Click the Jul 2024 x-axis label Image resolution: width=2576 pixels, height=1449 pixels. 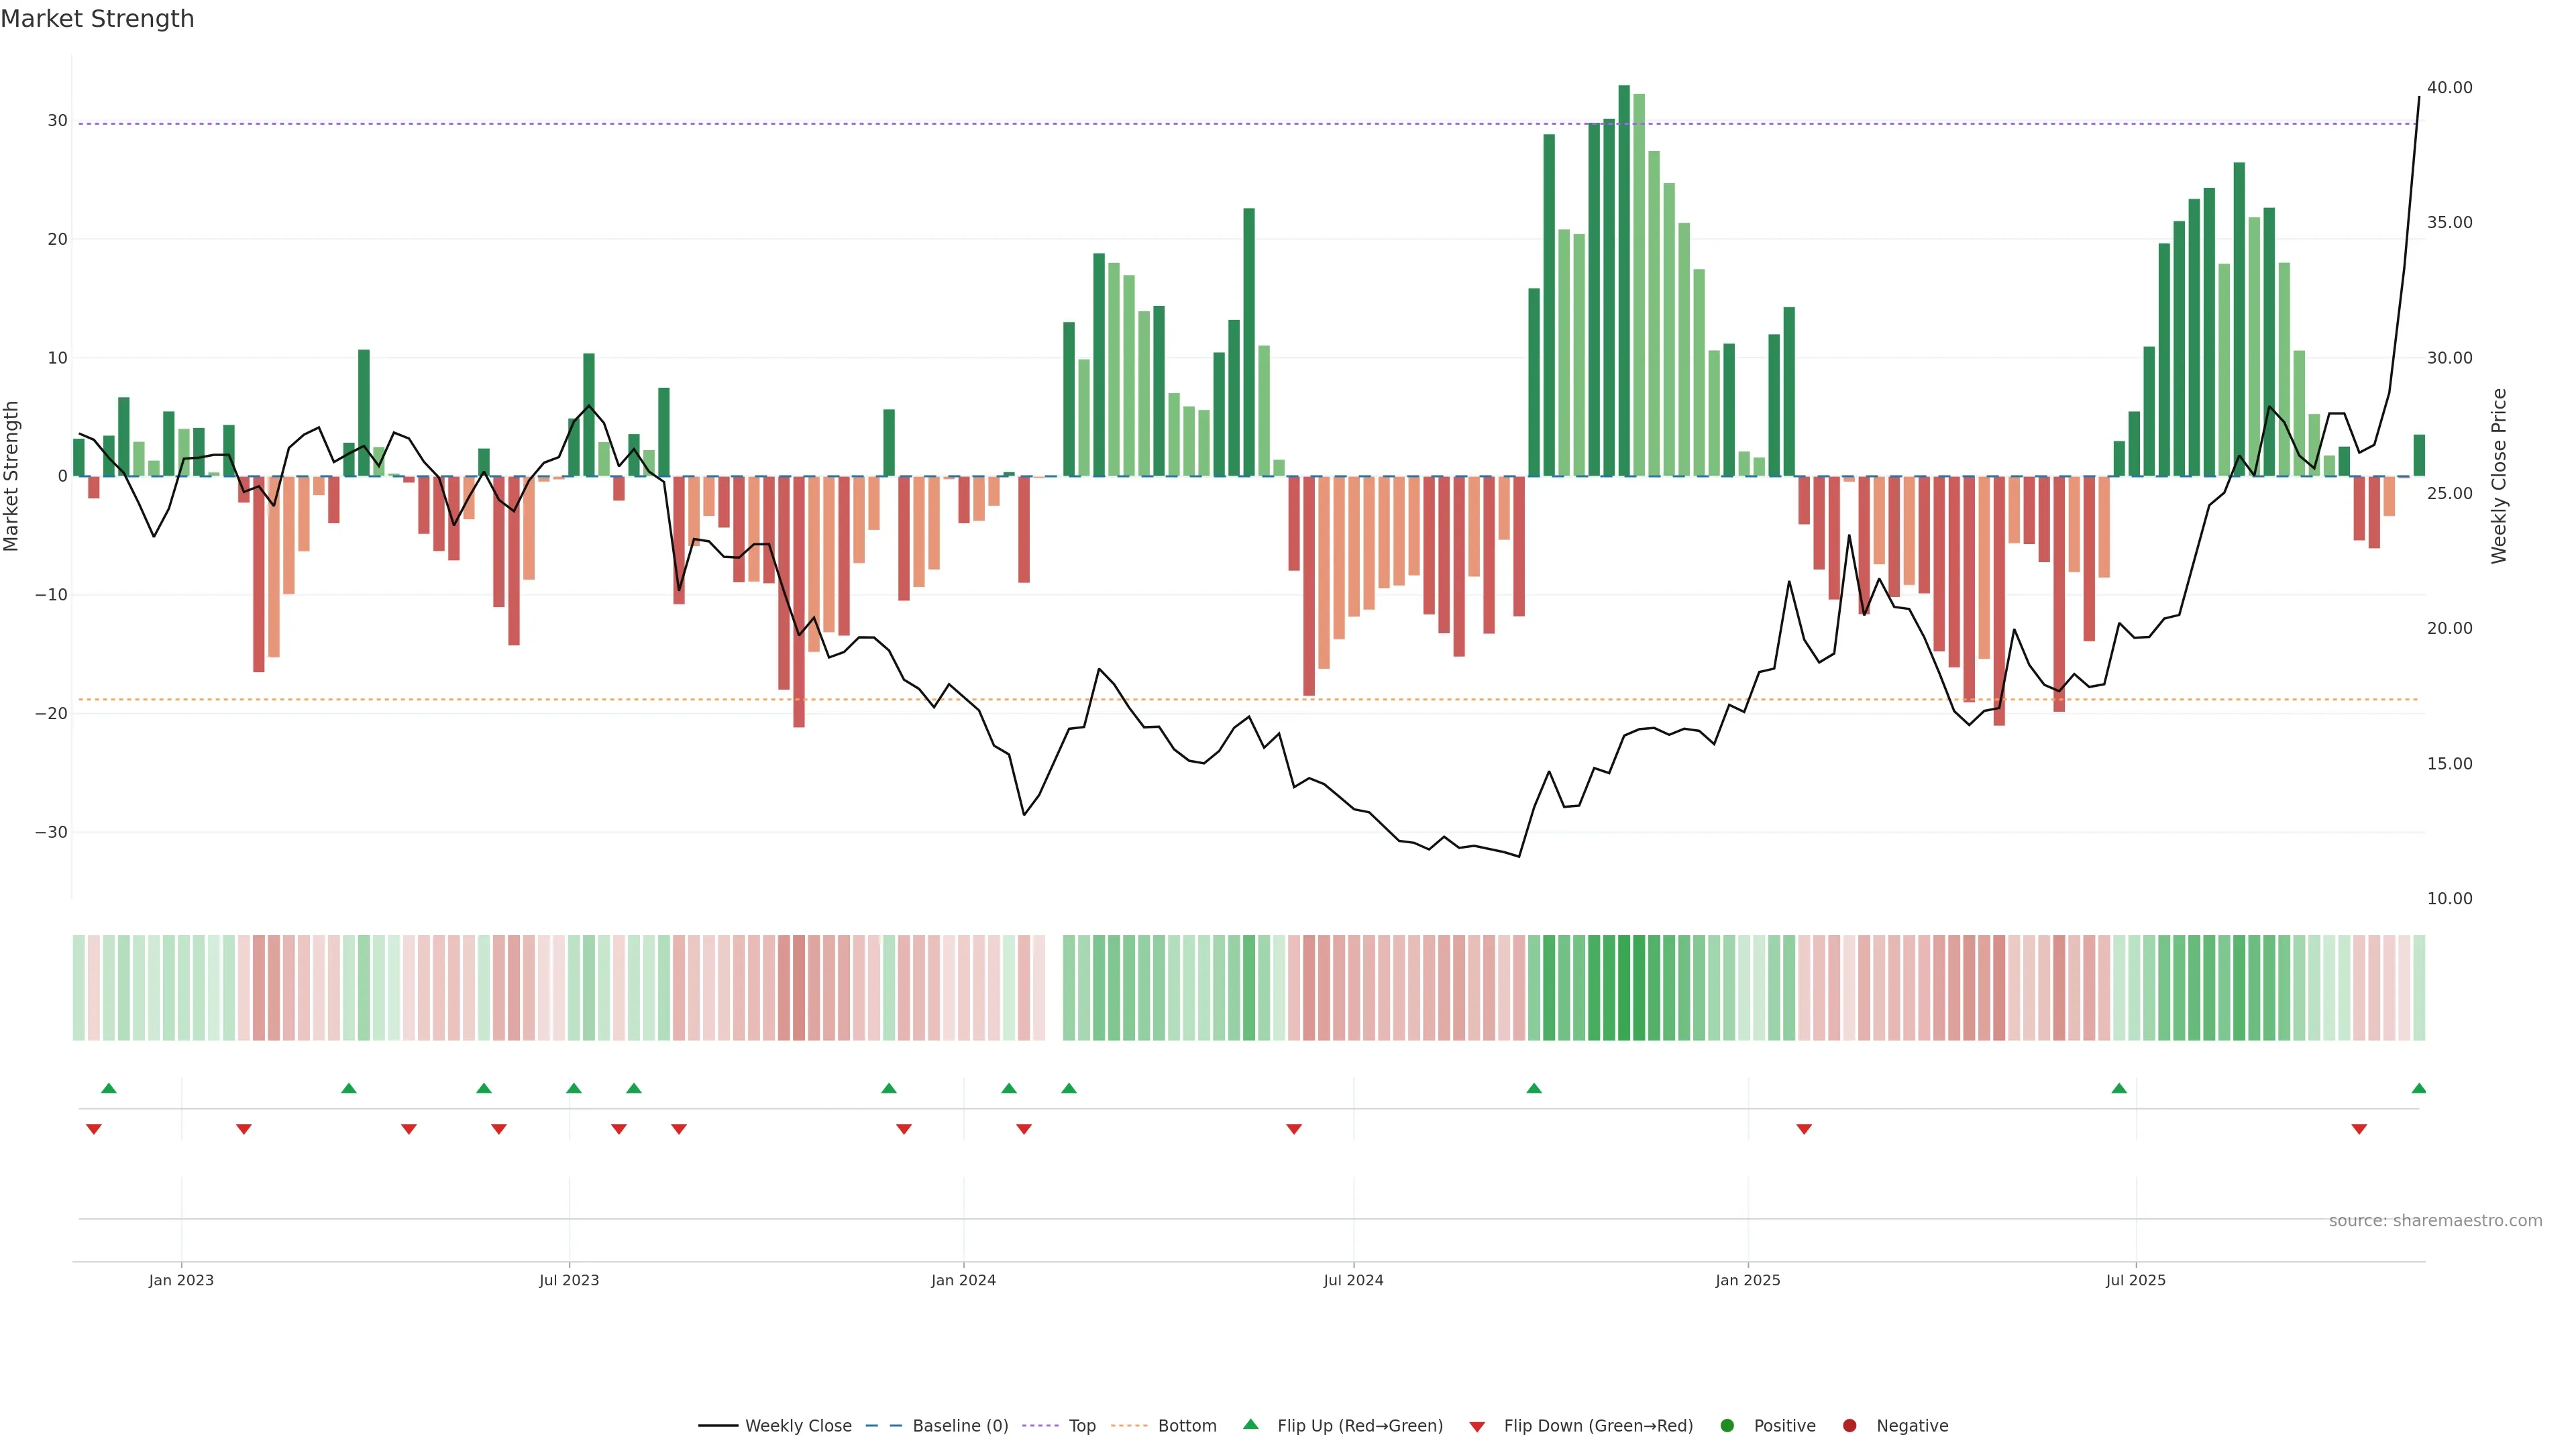1353,1280
